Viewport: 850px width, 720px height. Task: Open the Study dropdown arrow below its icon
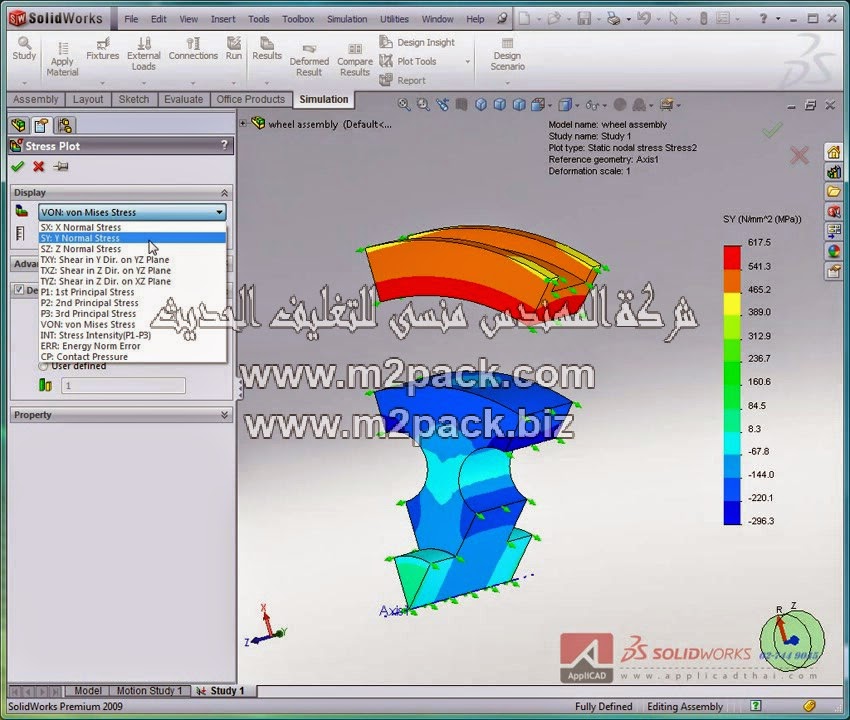point(24,83)
